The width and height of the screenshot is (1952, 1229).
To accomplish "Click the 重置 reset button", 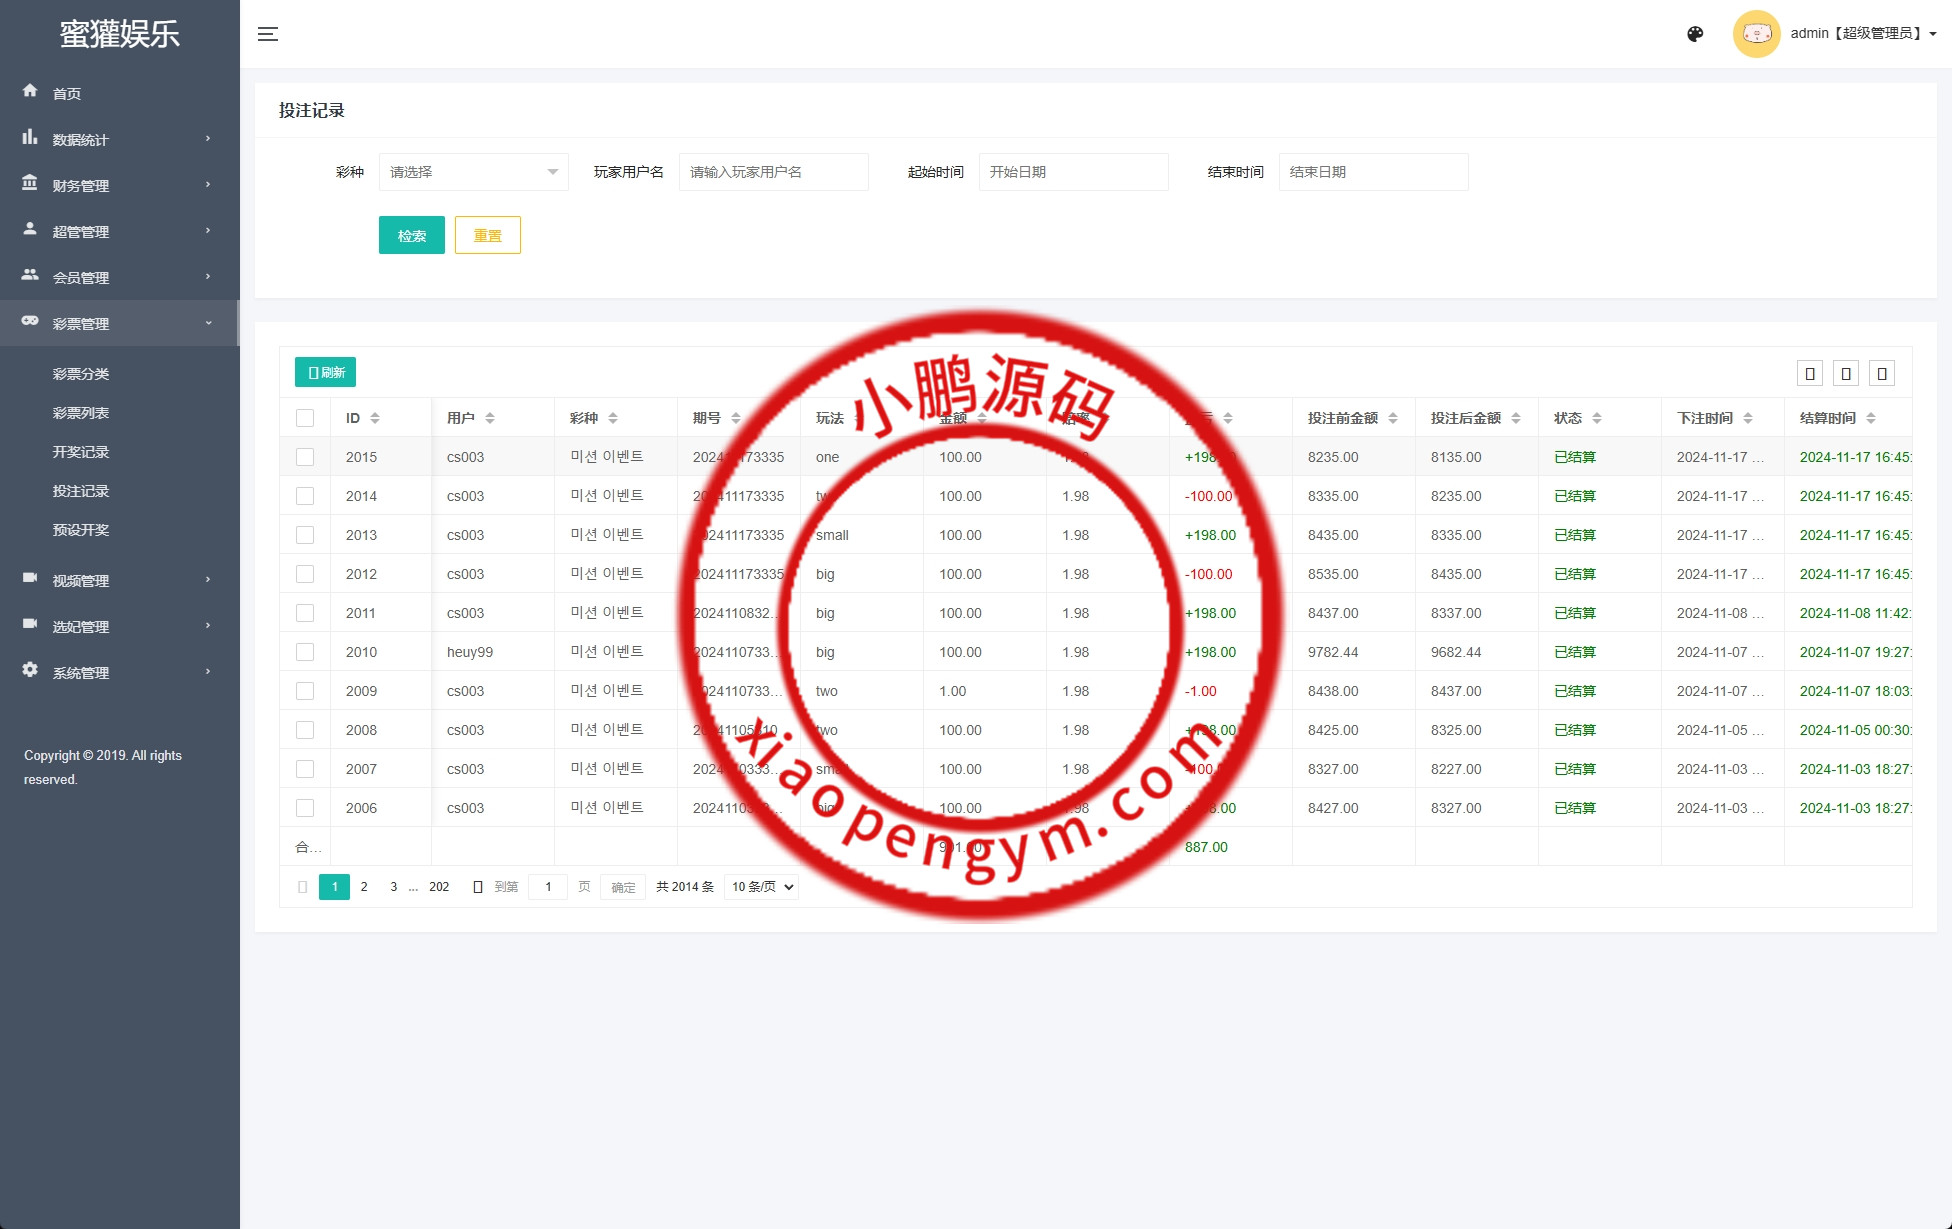I will (487, 235).
